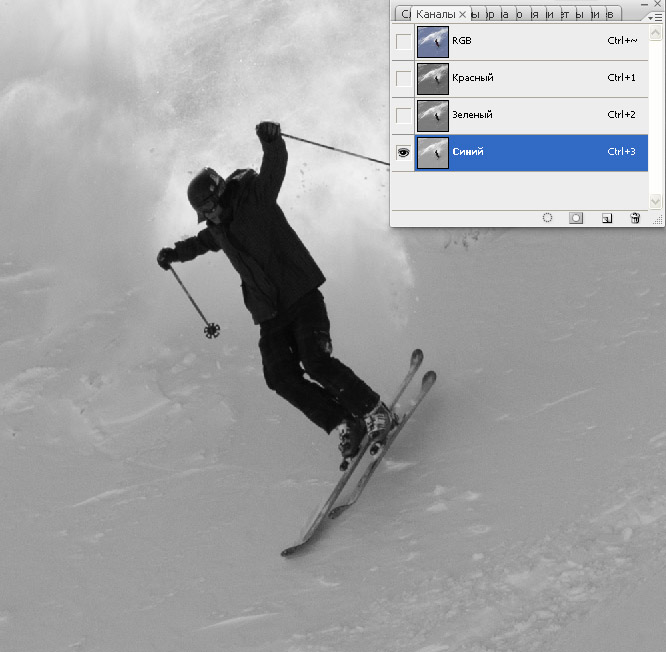The width and height of the screenshot is (666, 652).
Task: Click the Синий channel thumbnail
Action: pos(432,153)
